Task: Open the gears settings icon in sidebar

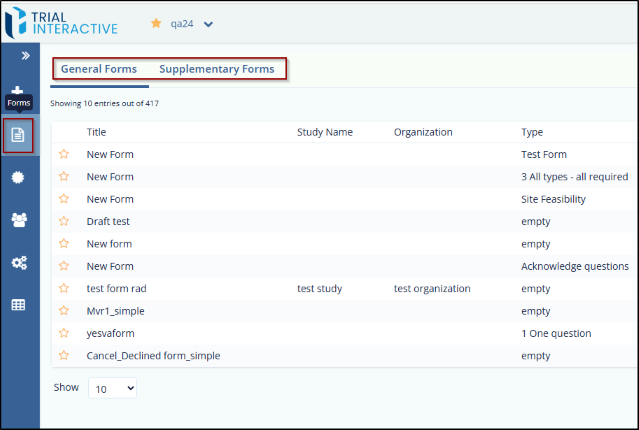Action: (x=19, y=263)
